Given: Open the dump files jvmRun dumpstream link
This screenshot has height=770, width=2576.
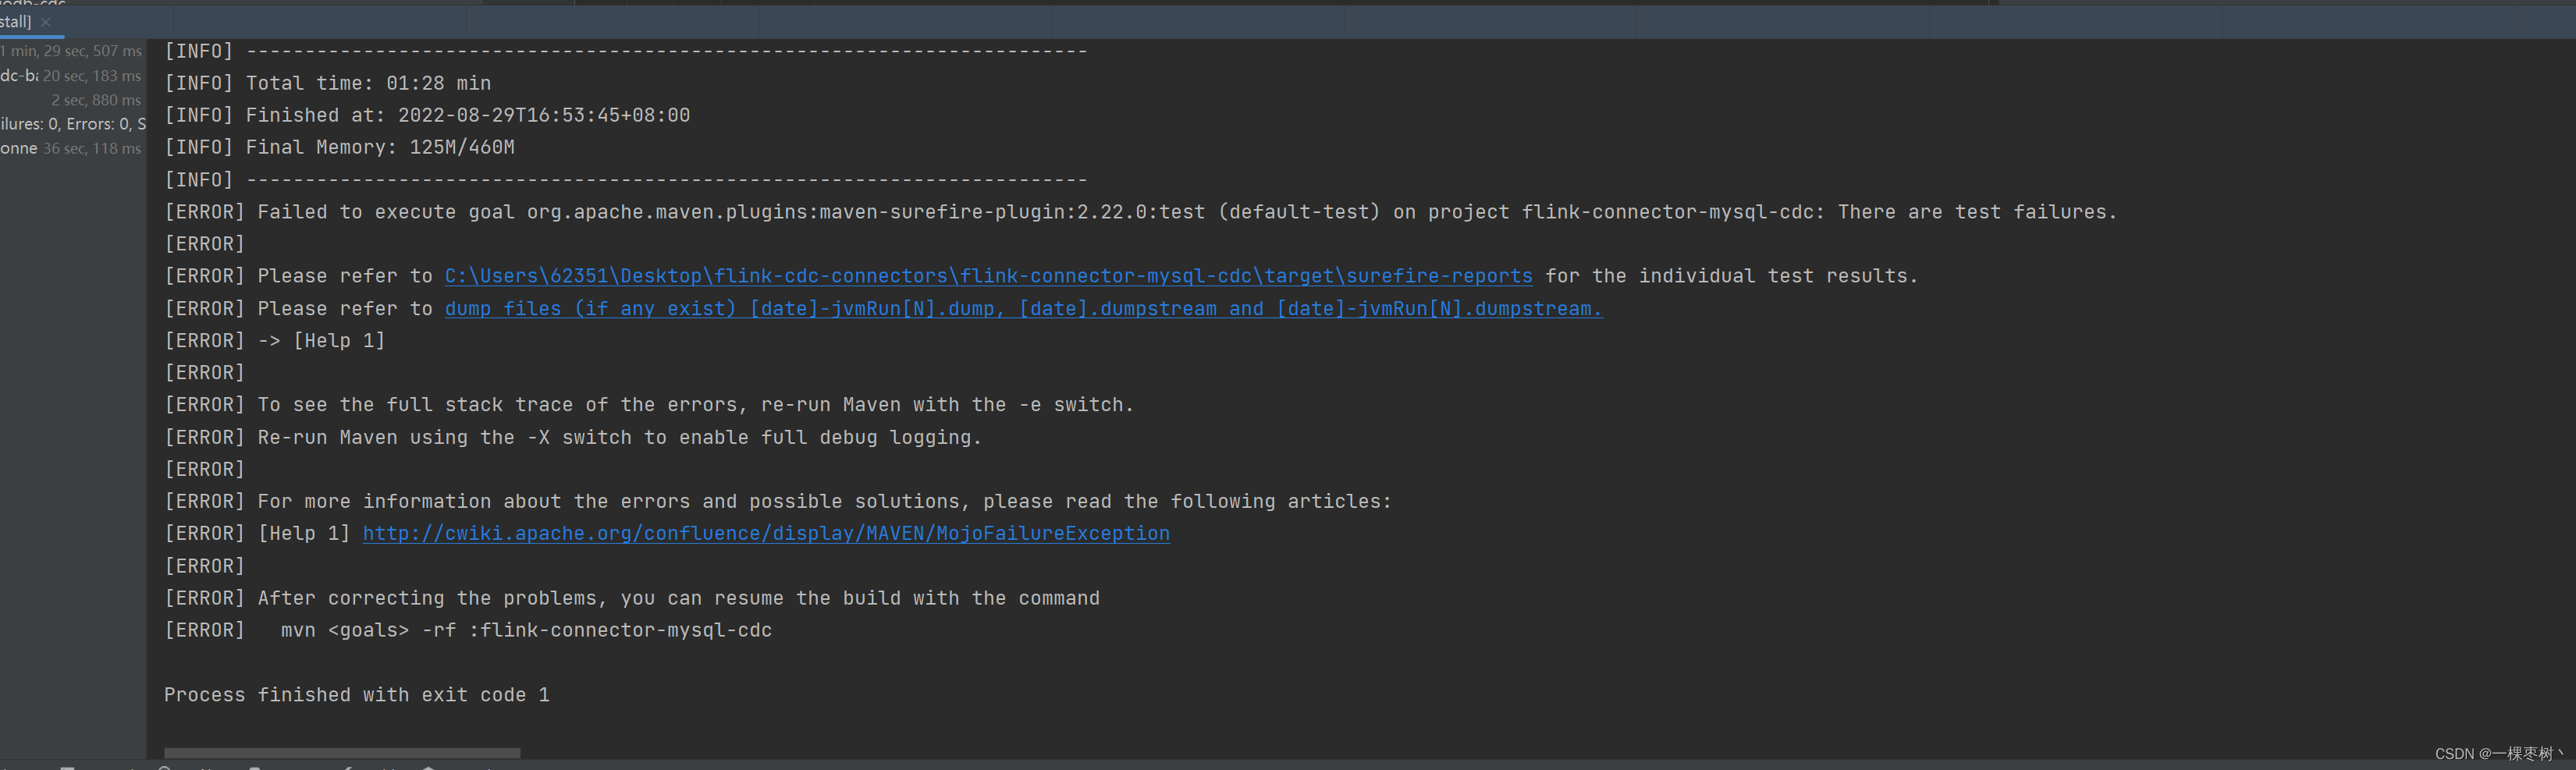Looking at the screenshot, I should (1023, 309).
